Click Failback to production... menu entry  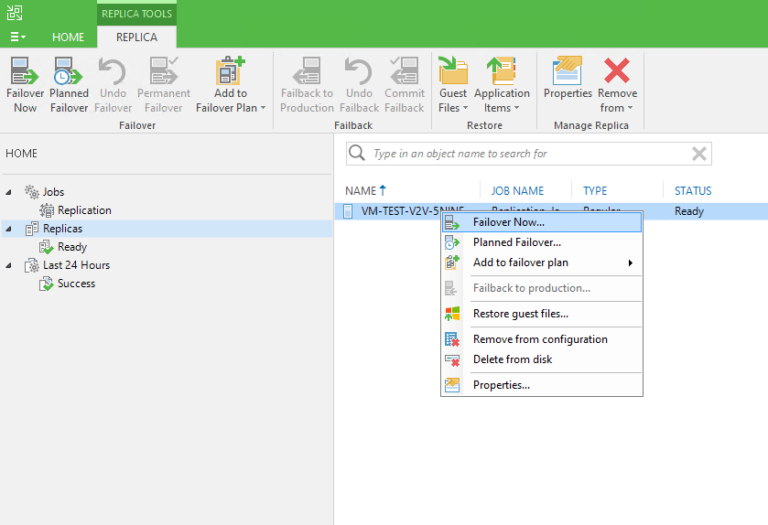(541, 288)
